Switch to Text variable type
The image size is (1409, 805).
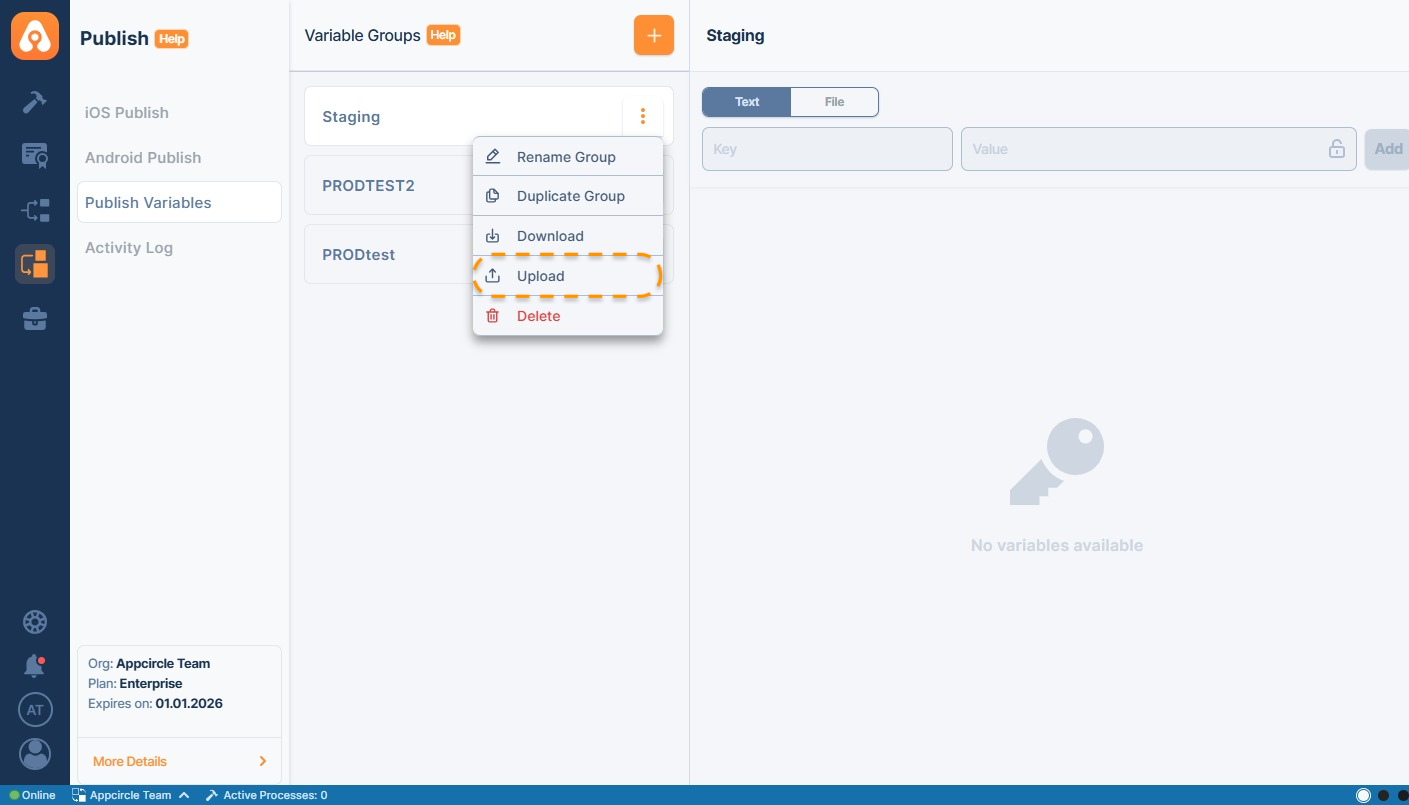click(747, 102)
